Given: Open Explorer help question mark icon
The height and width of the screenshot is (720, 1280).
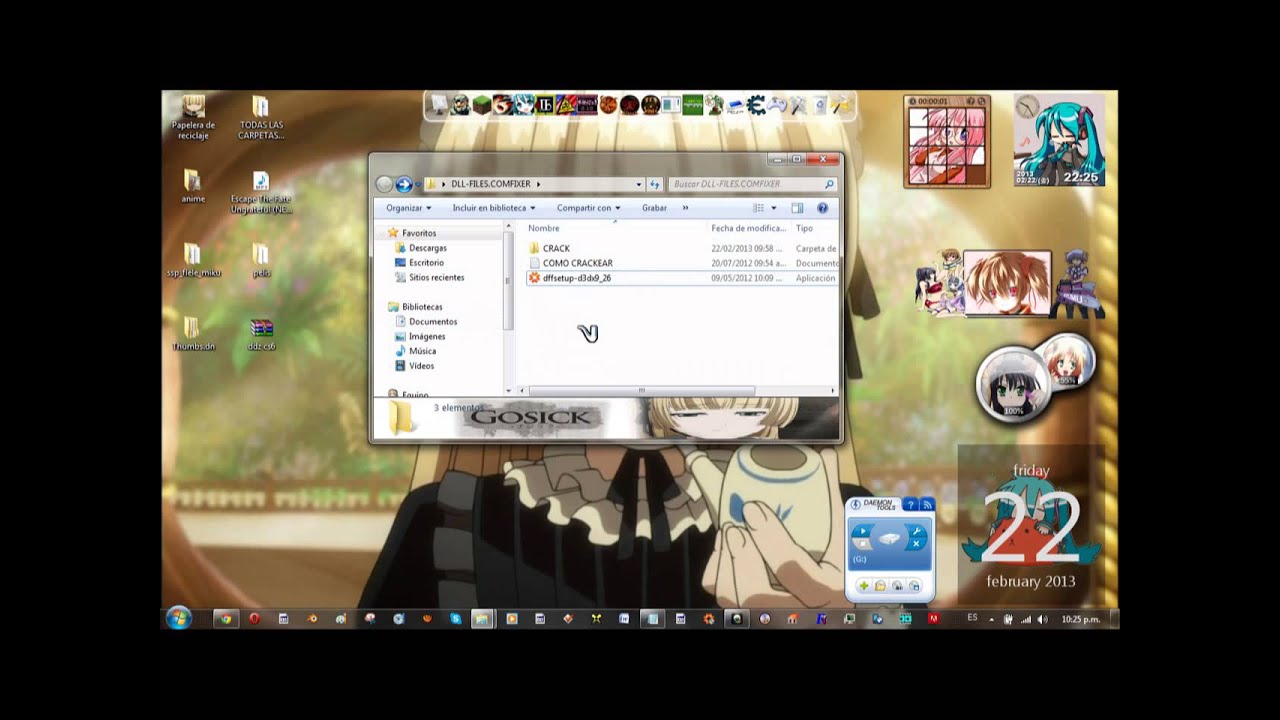Looking at the screenshot, I should click(822, 208).
